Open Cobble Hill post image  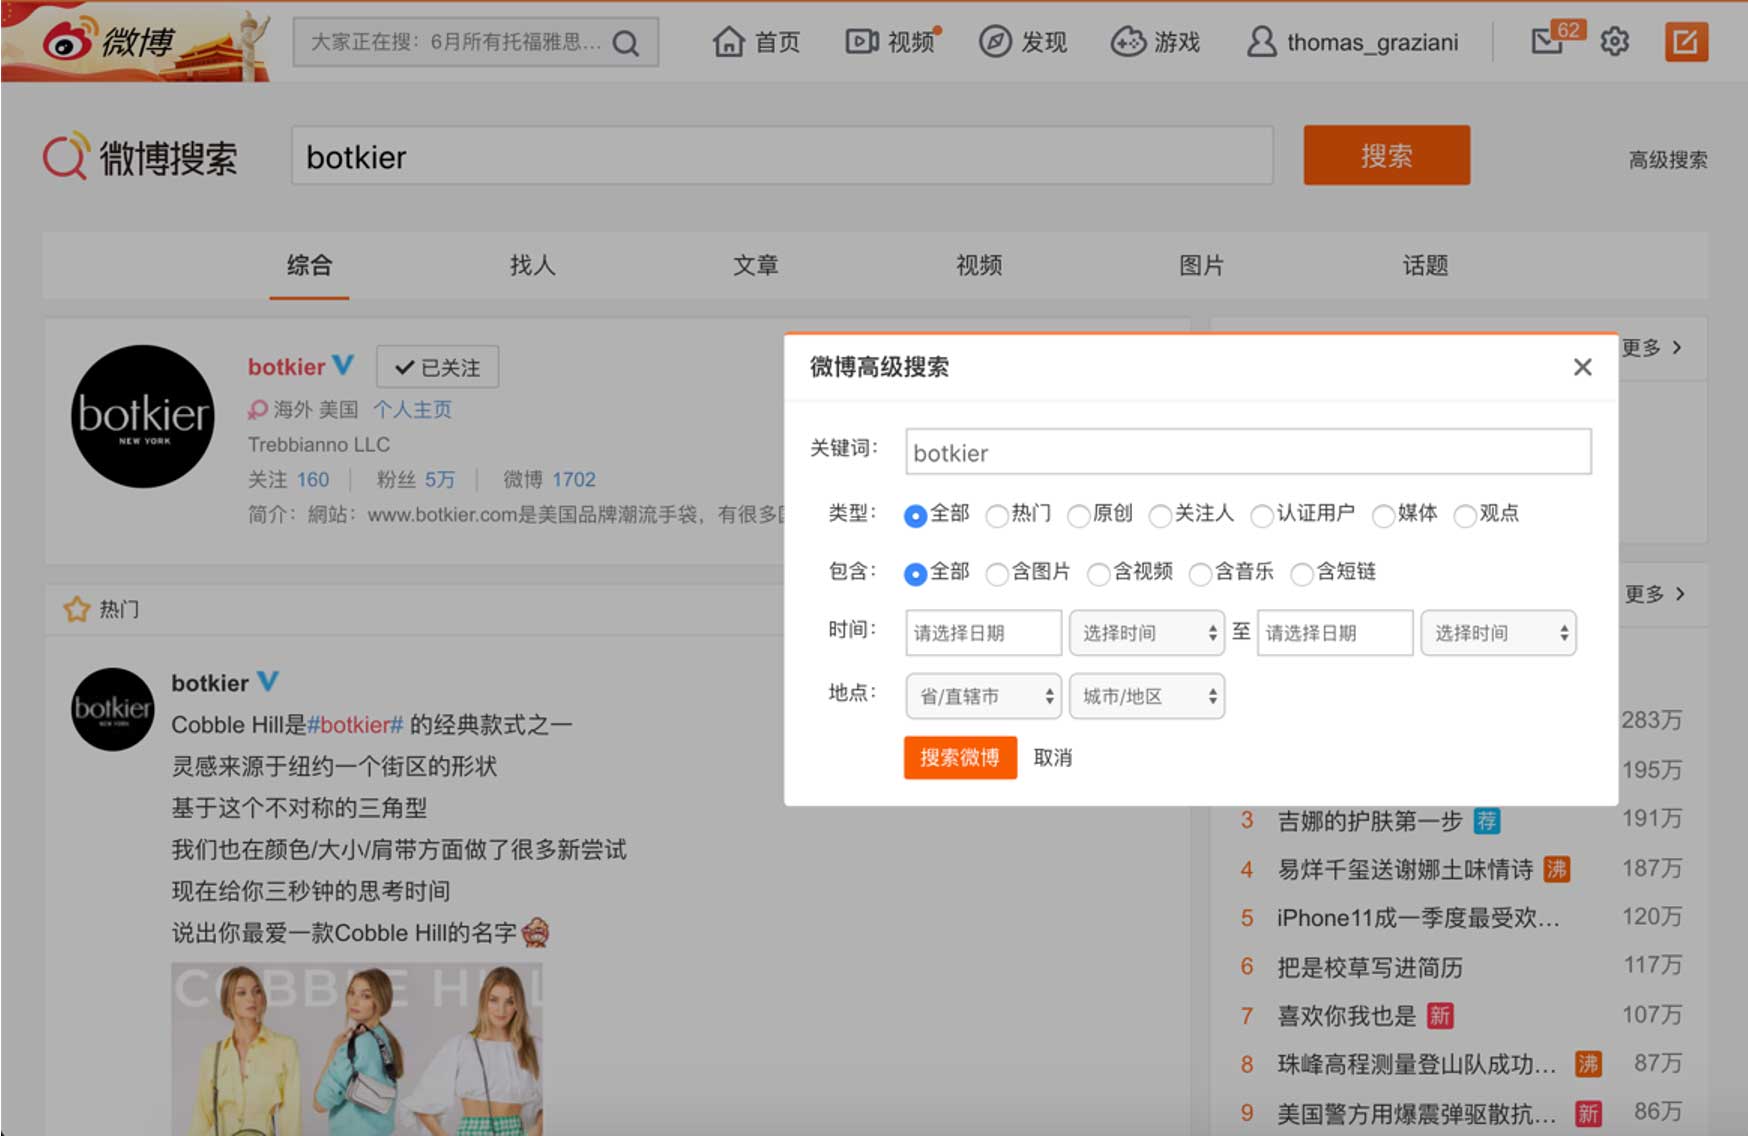[357, 1049]
